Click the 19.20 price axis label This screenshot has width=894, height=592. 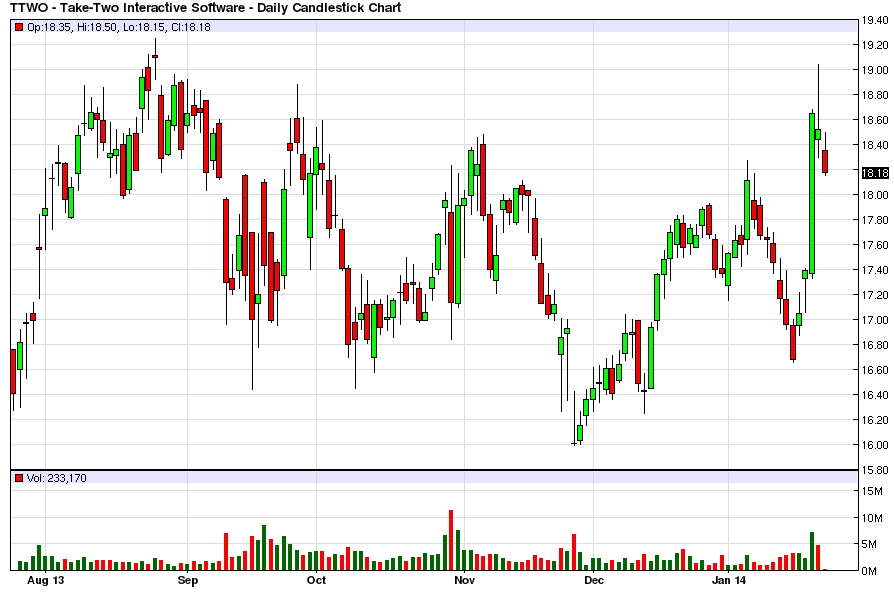point(875,45)
